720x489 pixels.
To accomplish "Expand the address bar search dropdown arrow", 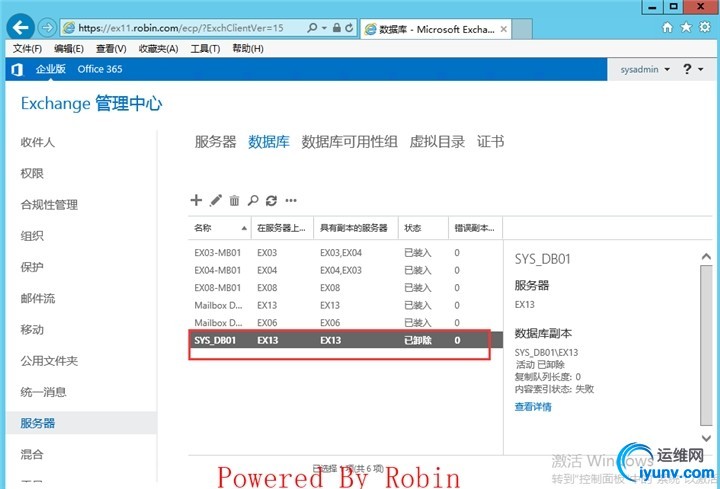I will (x=324, y=28).
